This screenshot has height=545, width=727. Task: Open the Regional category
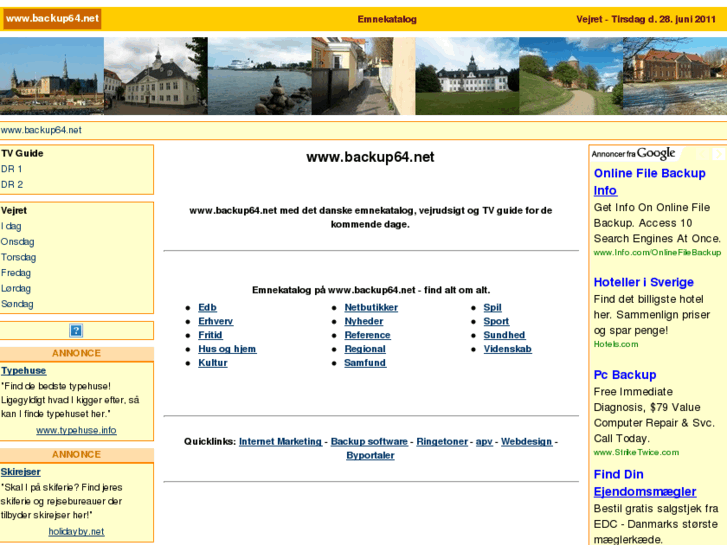(x=365, y=349)
